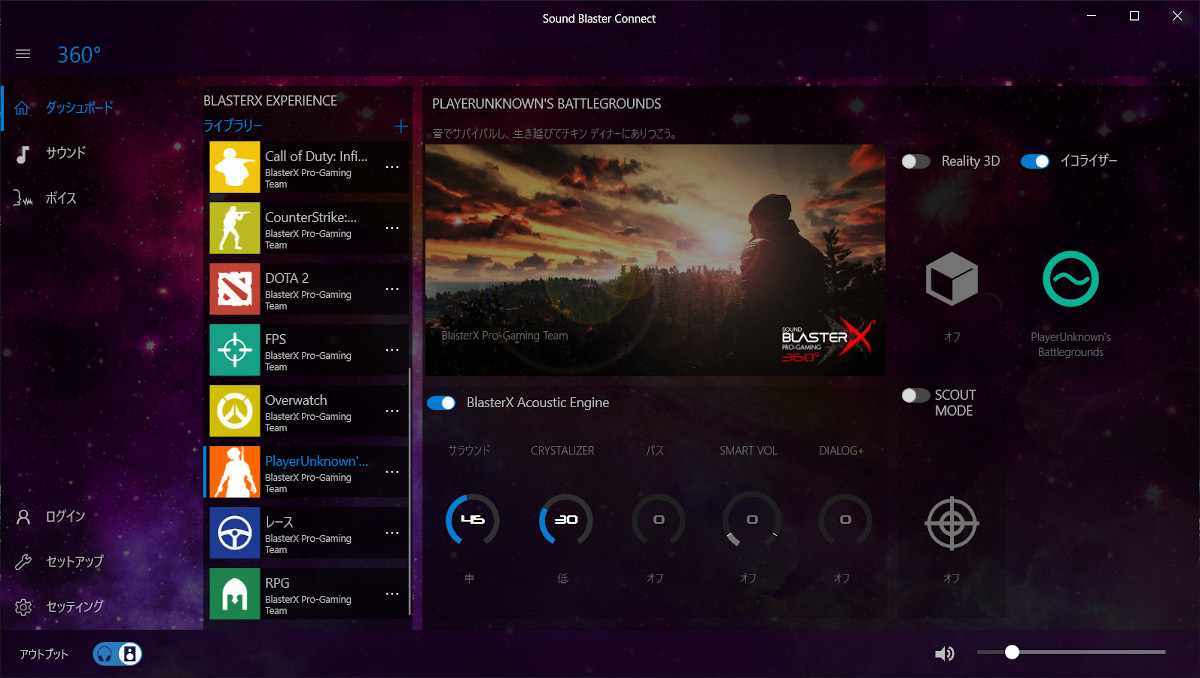Toggle the SCOUT MODE switch

click(x=916, y=395)
